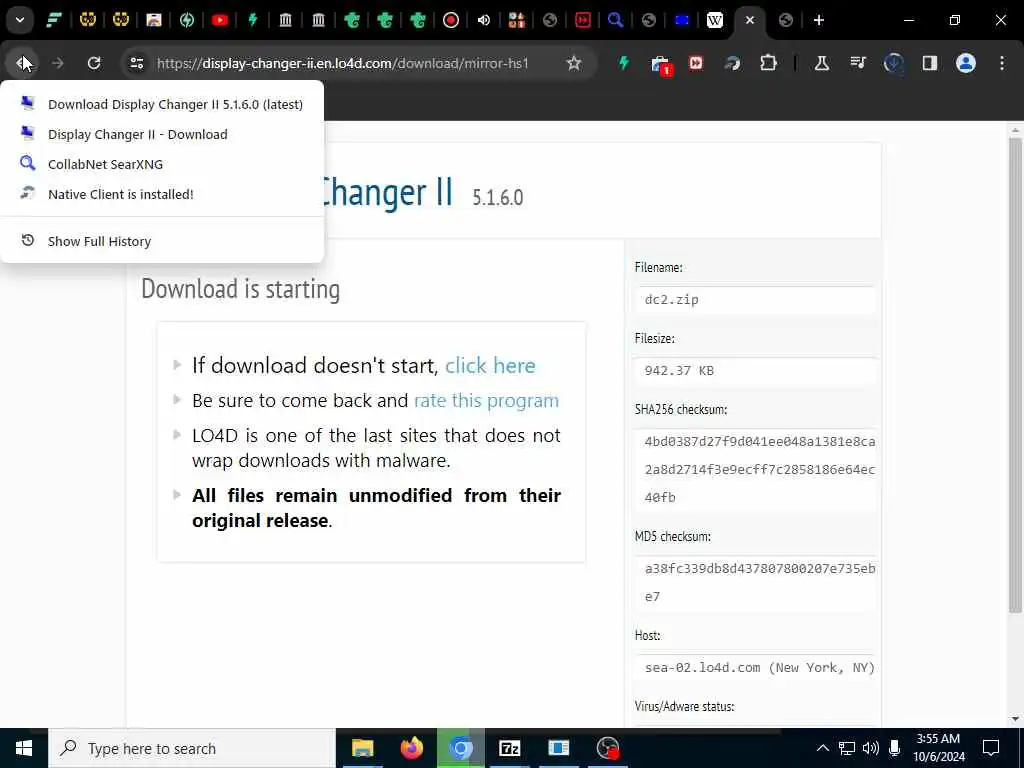The height and width of the screenshot is (768, 1024).
Task: Choose Show Full History
Action: tap(162, 241)
